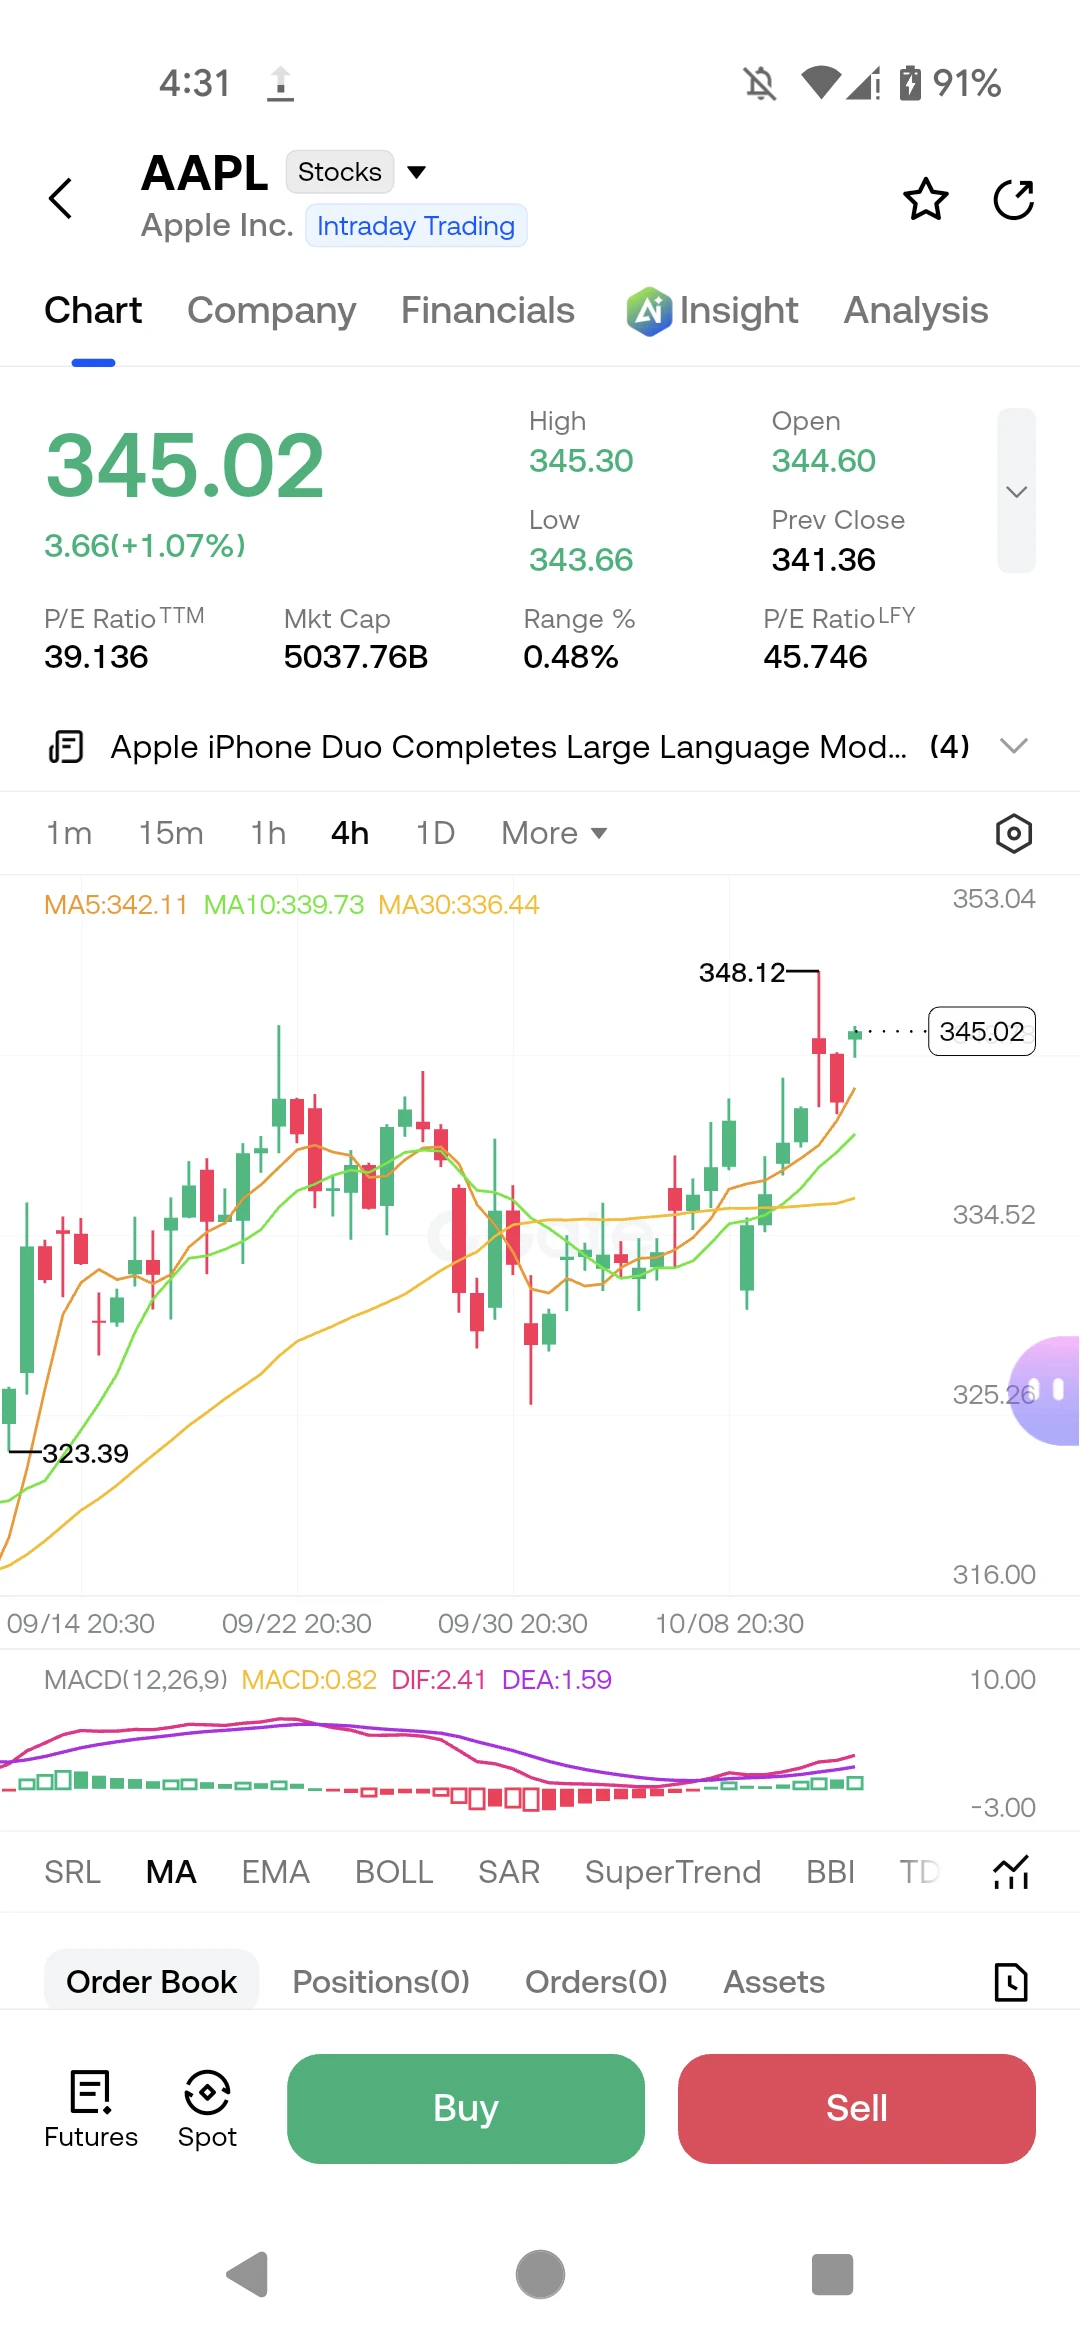Open the Positions(0) tab
Screen dimensions: 1080x2340
(381, 1981)
